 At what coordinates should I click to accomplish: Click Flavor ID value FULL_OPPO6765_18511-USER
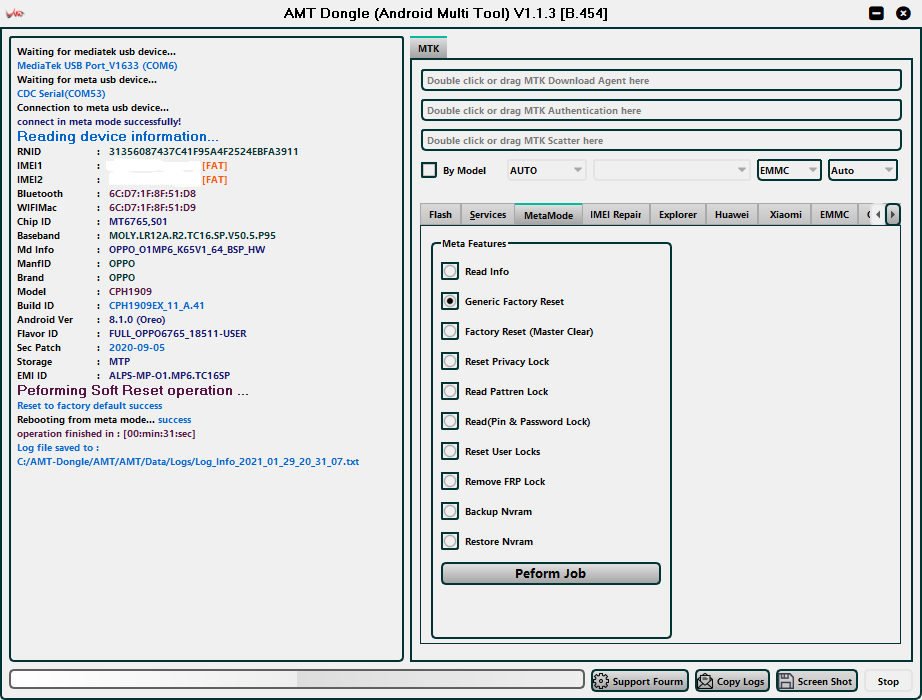click(x=178, y=334)
